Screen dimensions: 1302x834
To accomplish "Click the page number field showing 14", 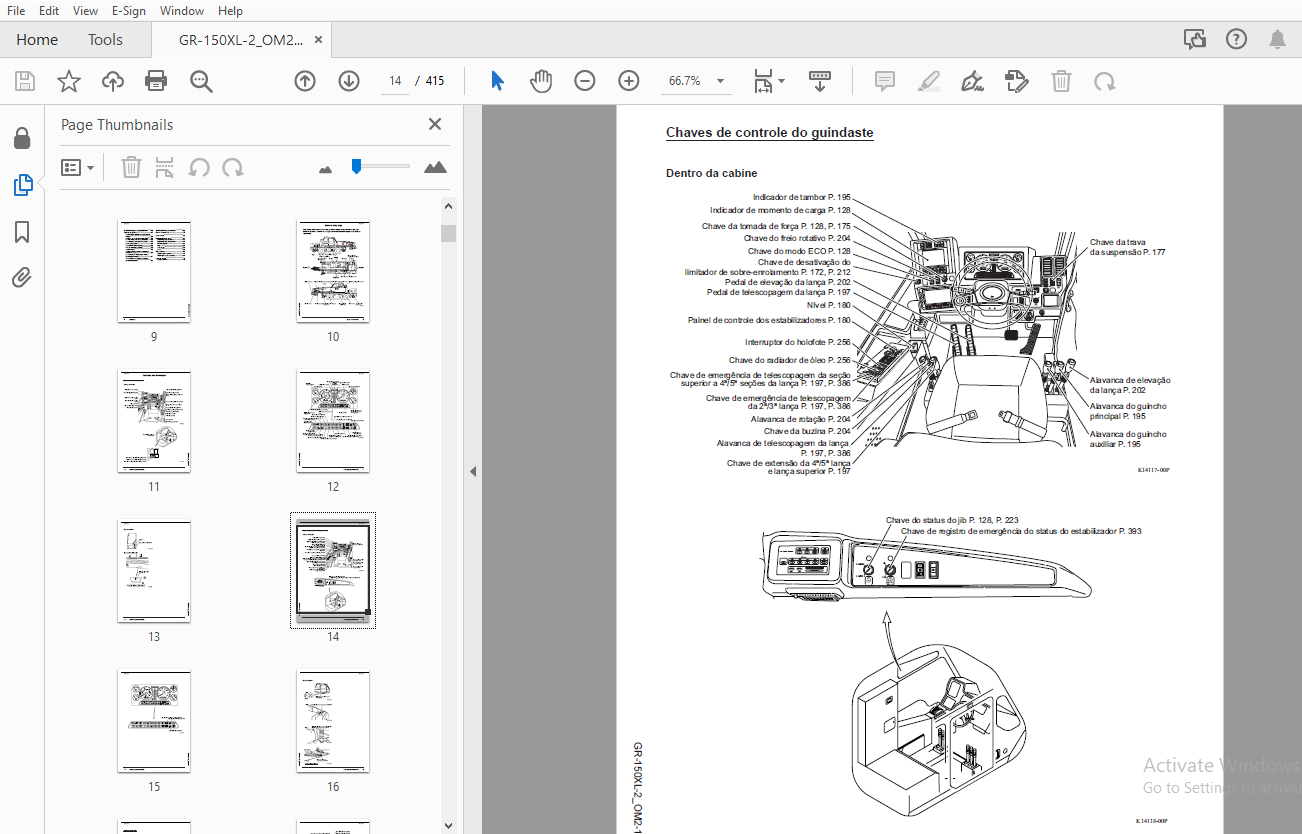I will coord(396,81).
